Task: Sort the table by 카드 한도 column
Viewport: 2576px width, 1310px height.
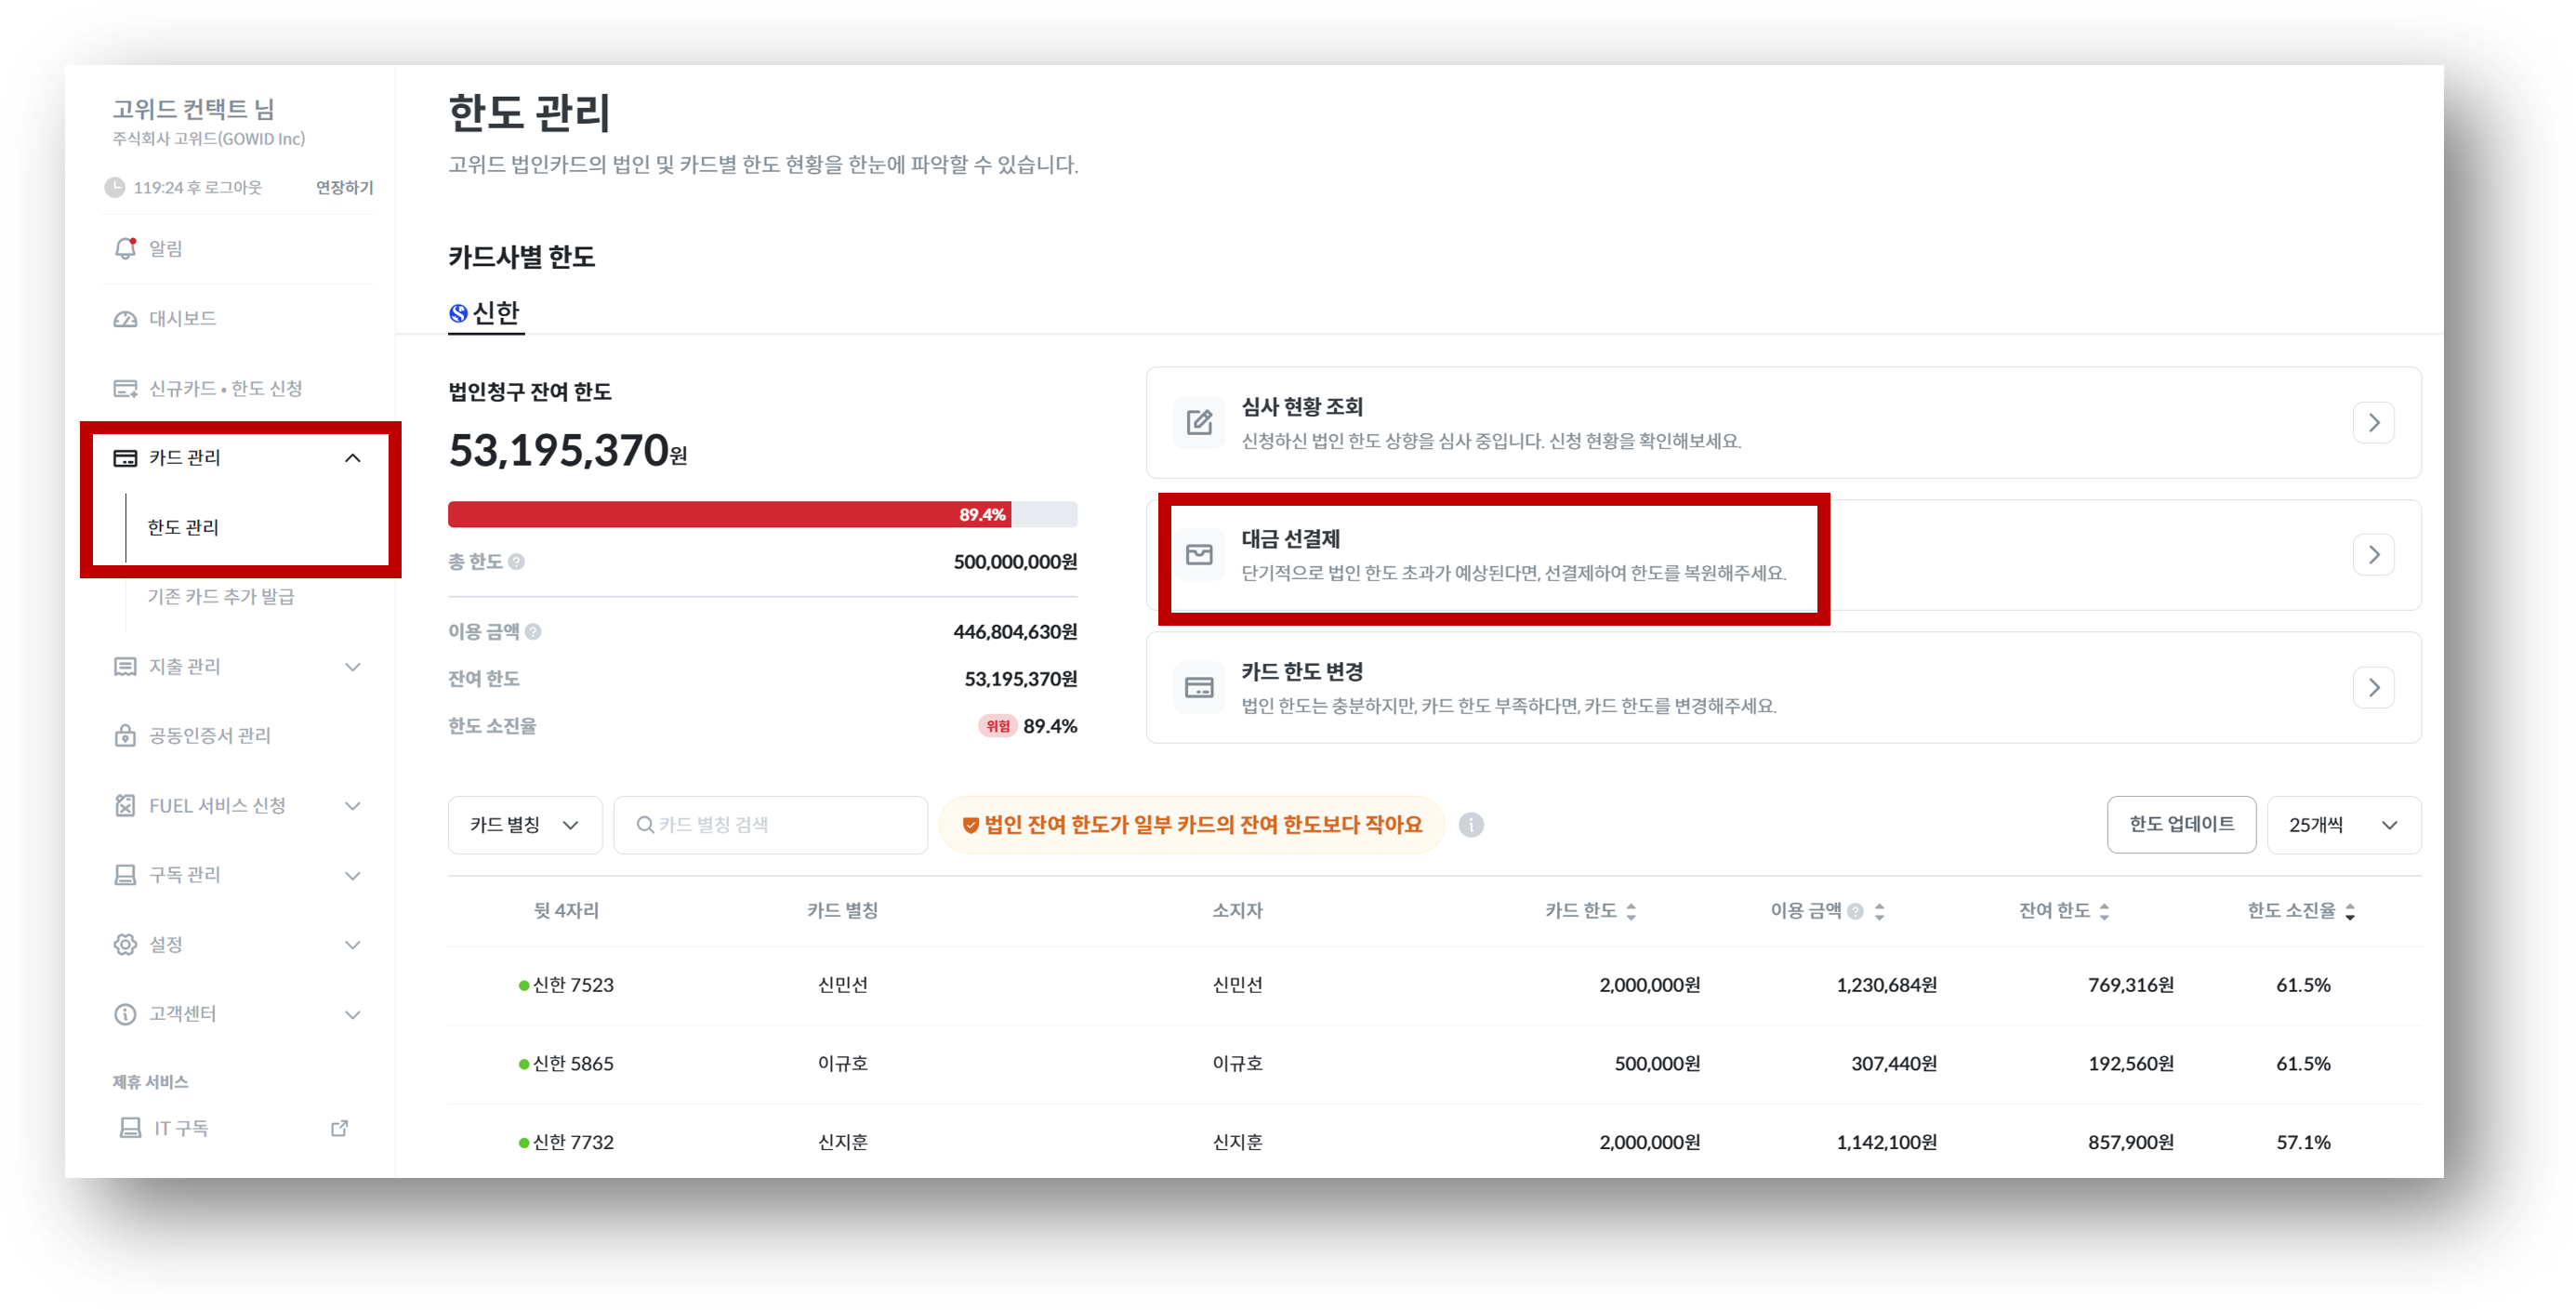Action: pos(1630,911)
